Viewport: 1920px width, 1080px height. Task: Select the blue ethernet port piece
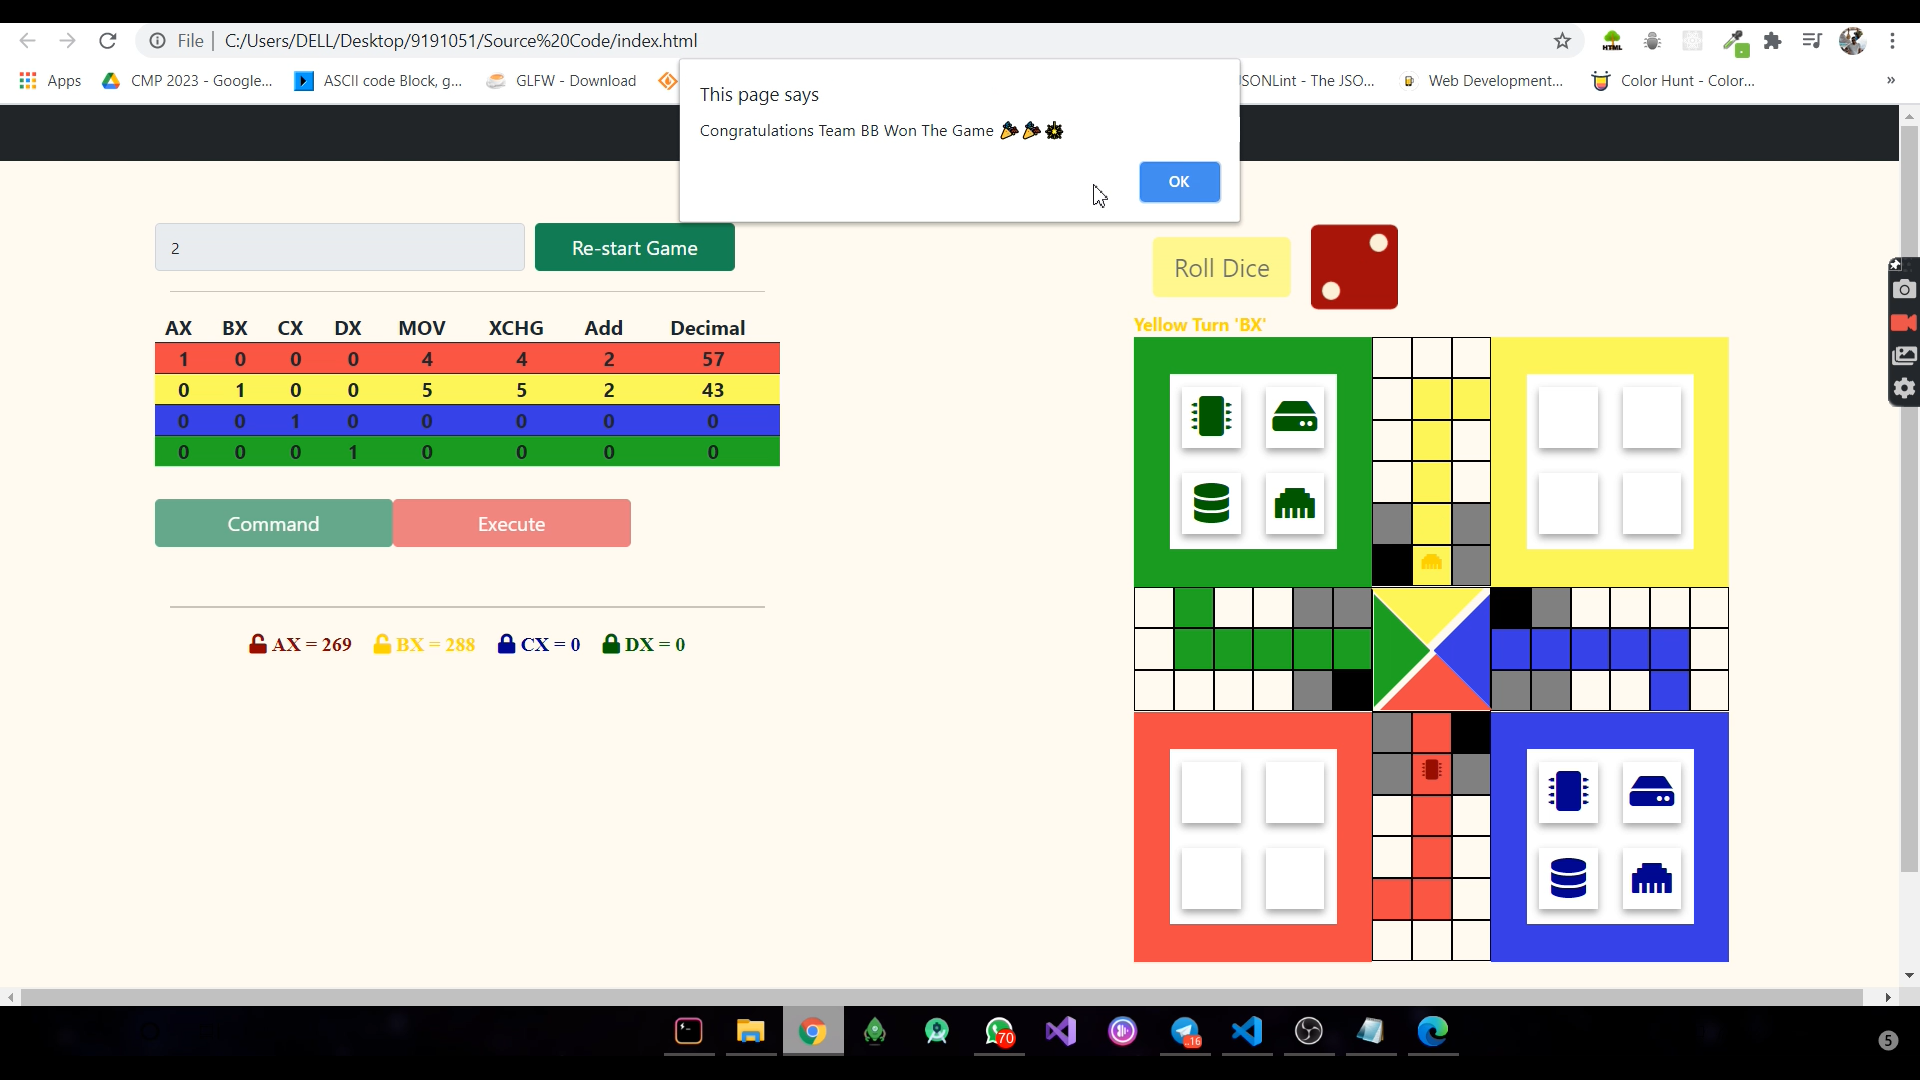tap(1651, 878)
